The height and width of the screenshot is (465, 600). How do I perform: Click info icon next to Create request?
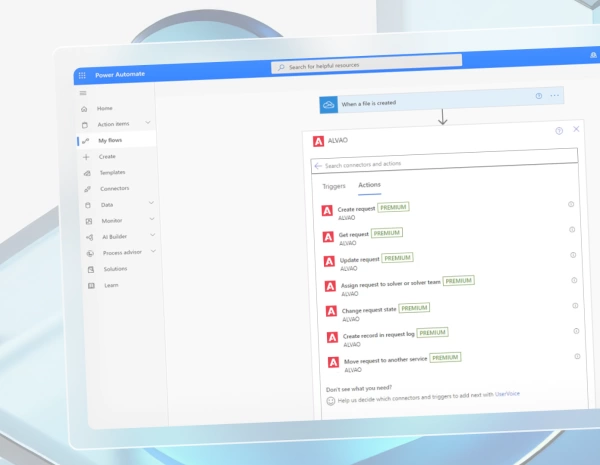click(x=571, y=204)
